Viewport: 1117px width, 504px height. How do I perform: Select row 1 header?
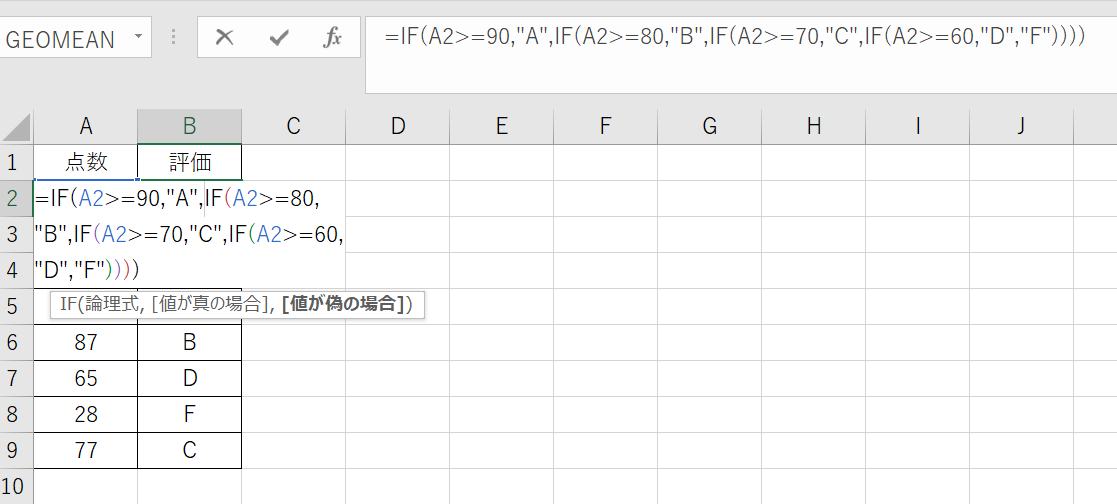tap(14, 162)
